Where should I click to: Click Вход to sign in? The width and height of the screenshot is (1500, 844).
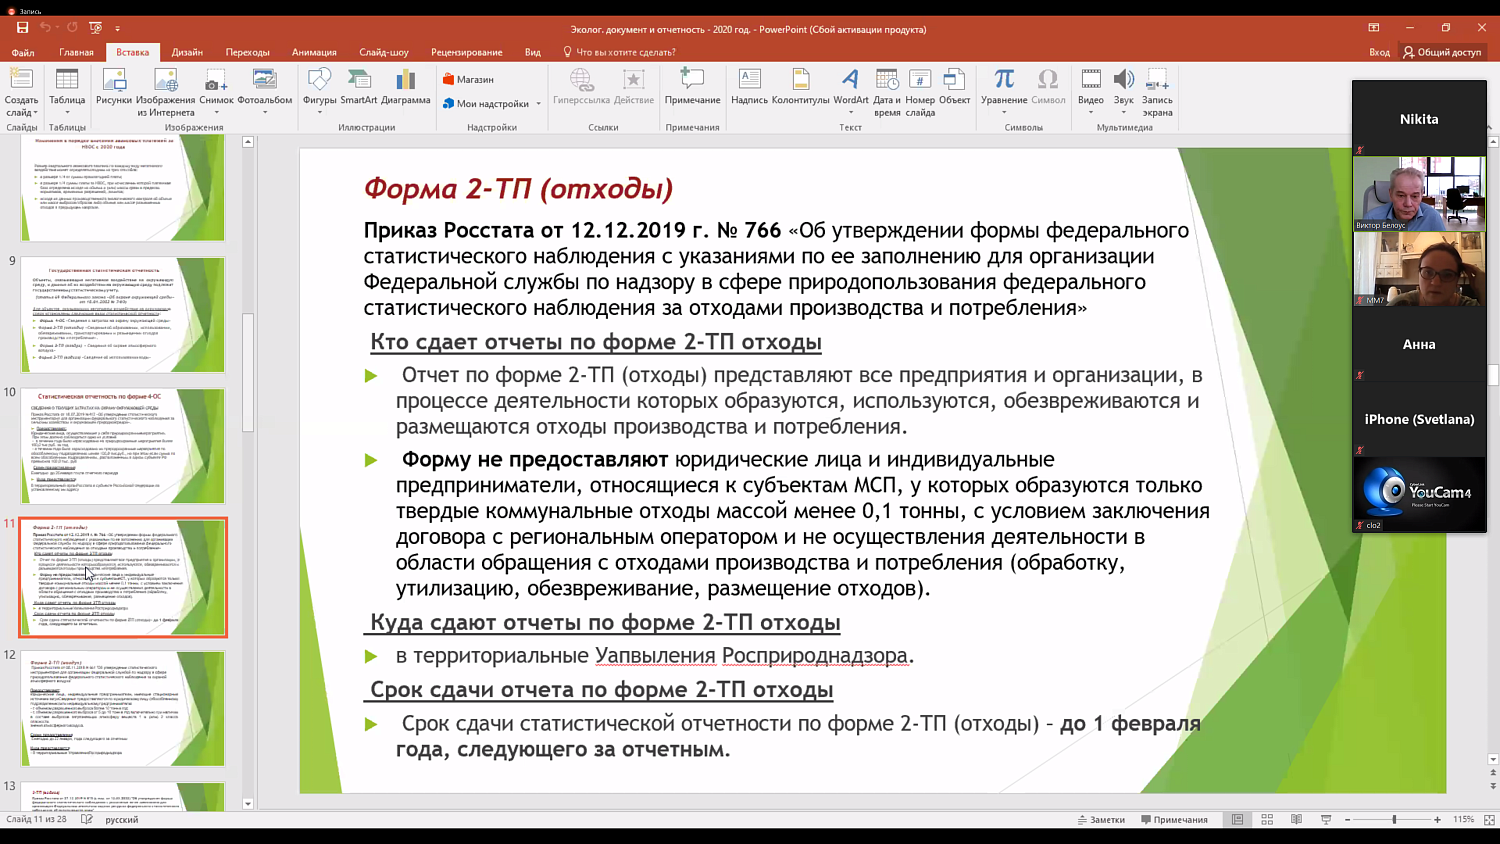(x=1380, y=52)
